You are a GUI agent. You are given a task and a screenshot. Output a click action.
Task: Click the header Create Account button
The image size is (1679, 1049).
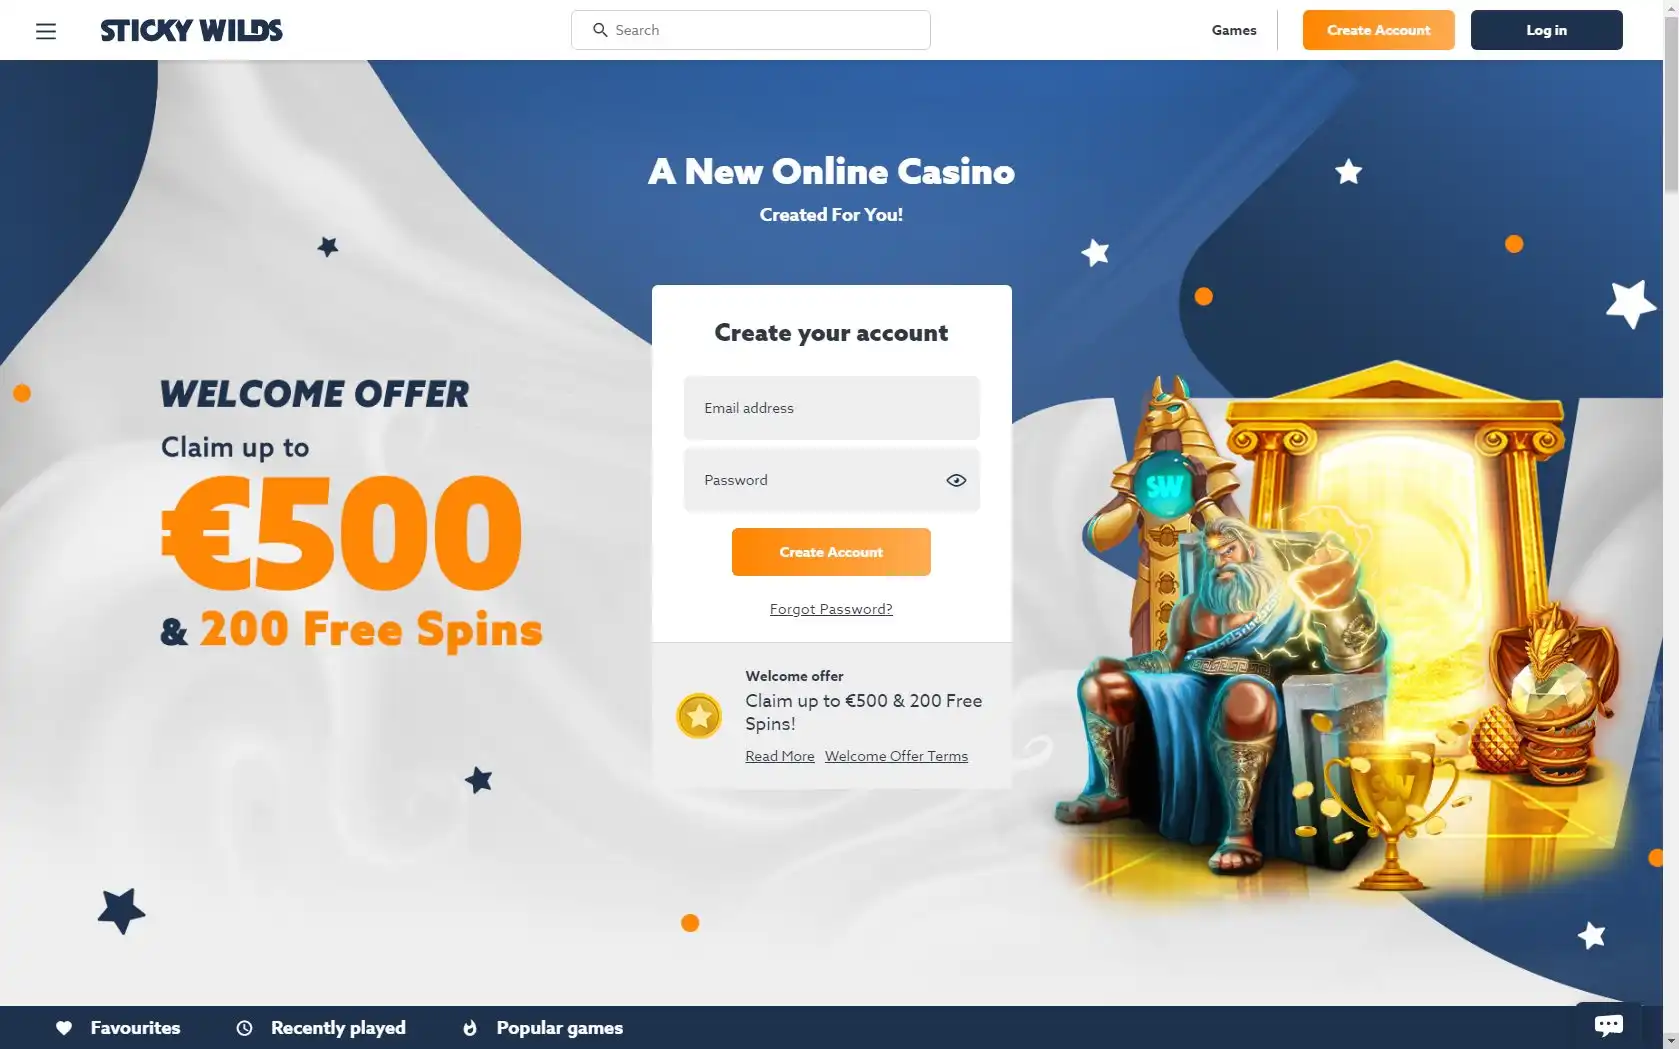pos(1378,30)
